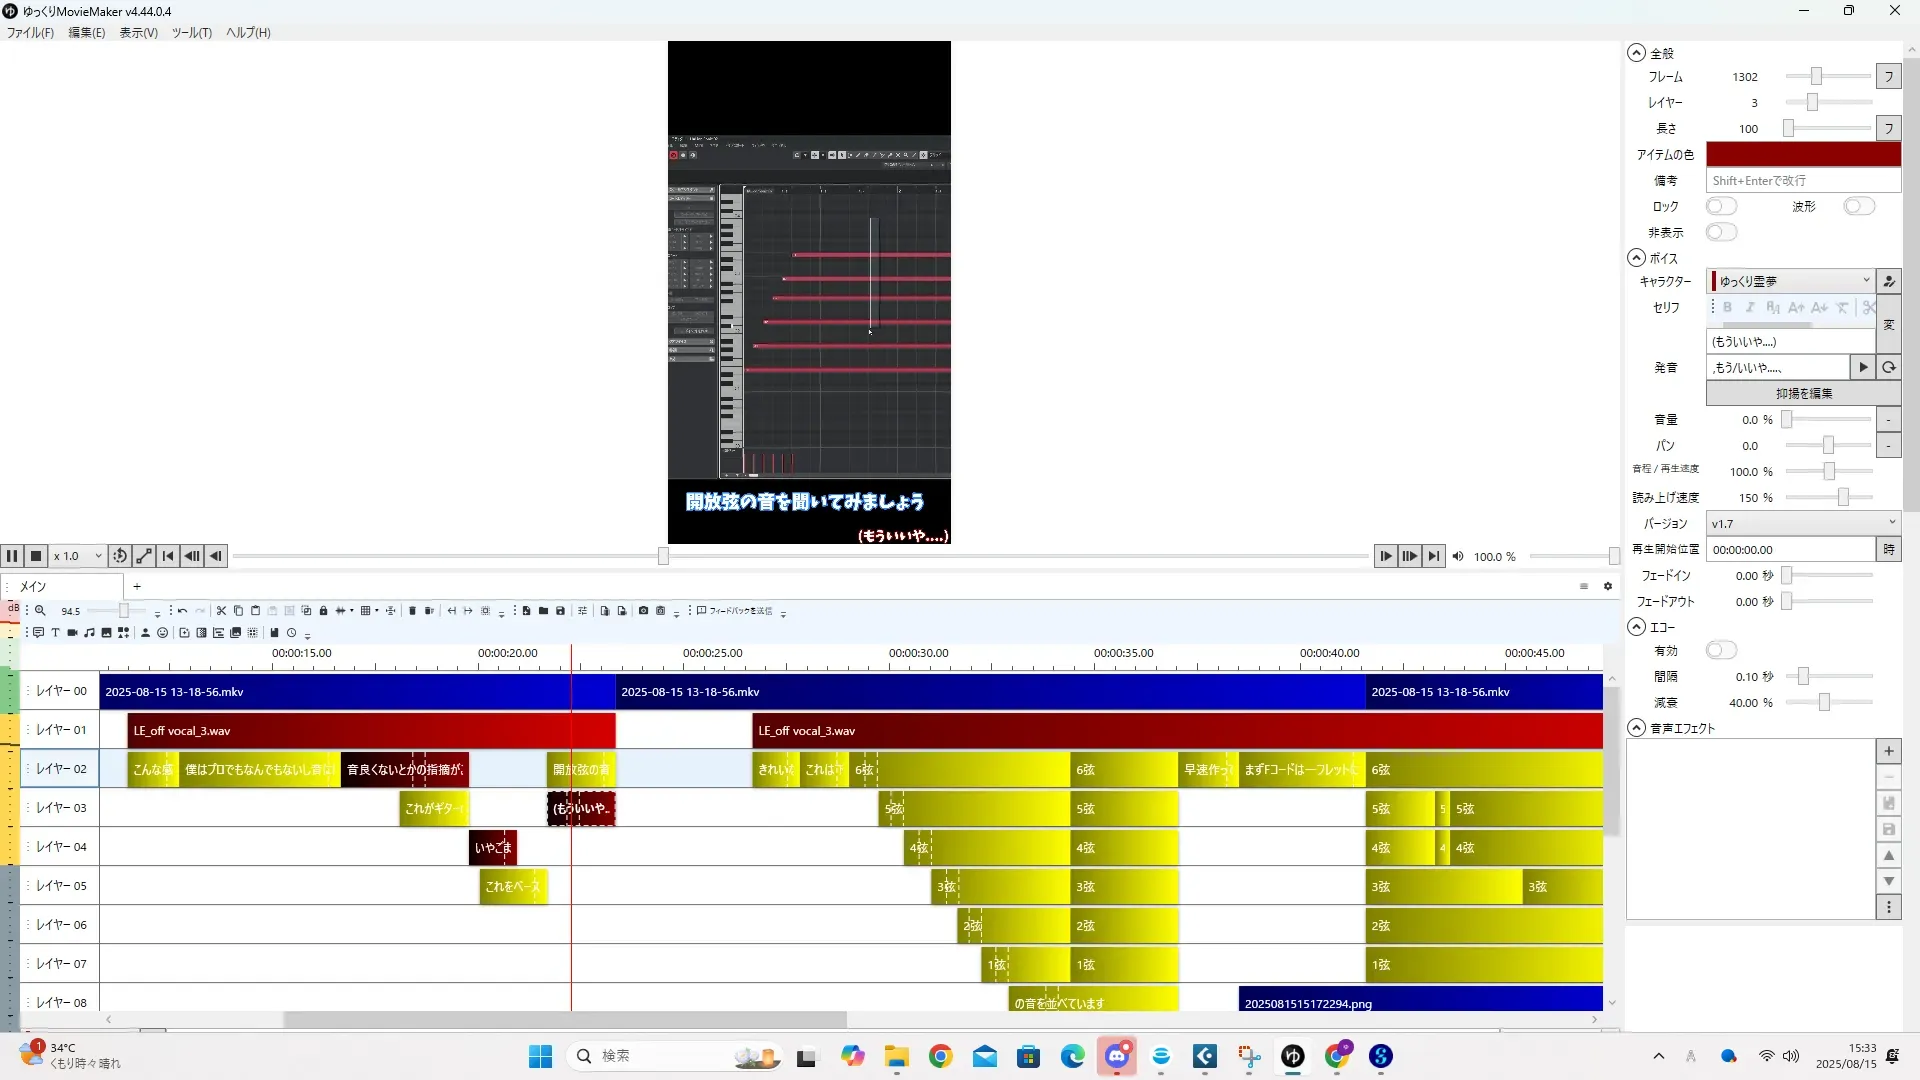Add a voice item with the speech bubble icon
Viewport: 1920px width, 1080px height.
coord(38,632)
